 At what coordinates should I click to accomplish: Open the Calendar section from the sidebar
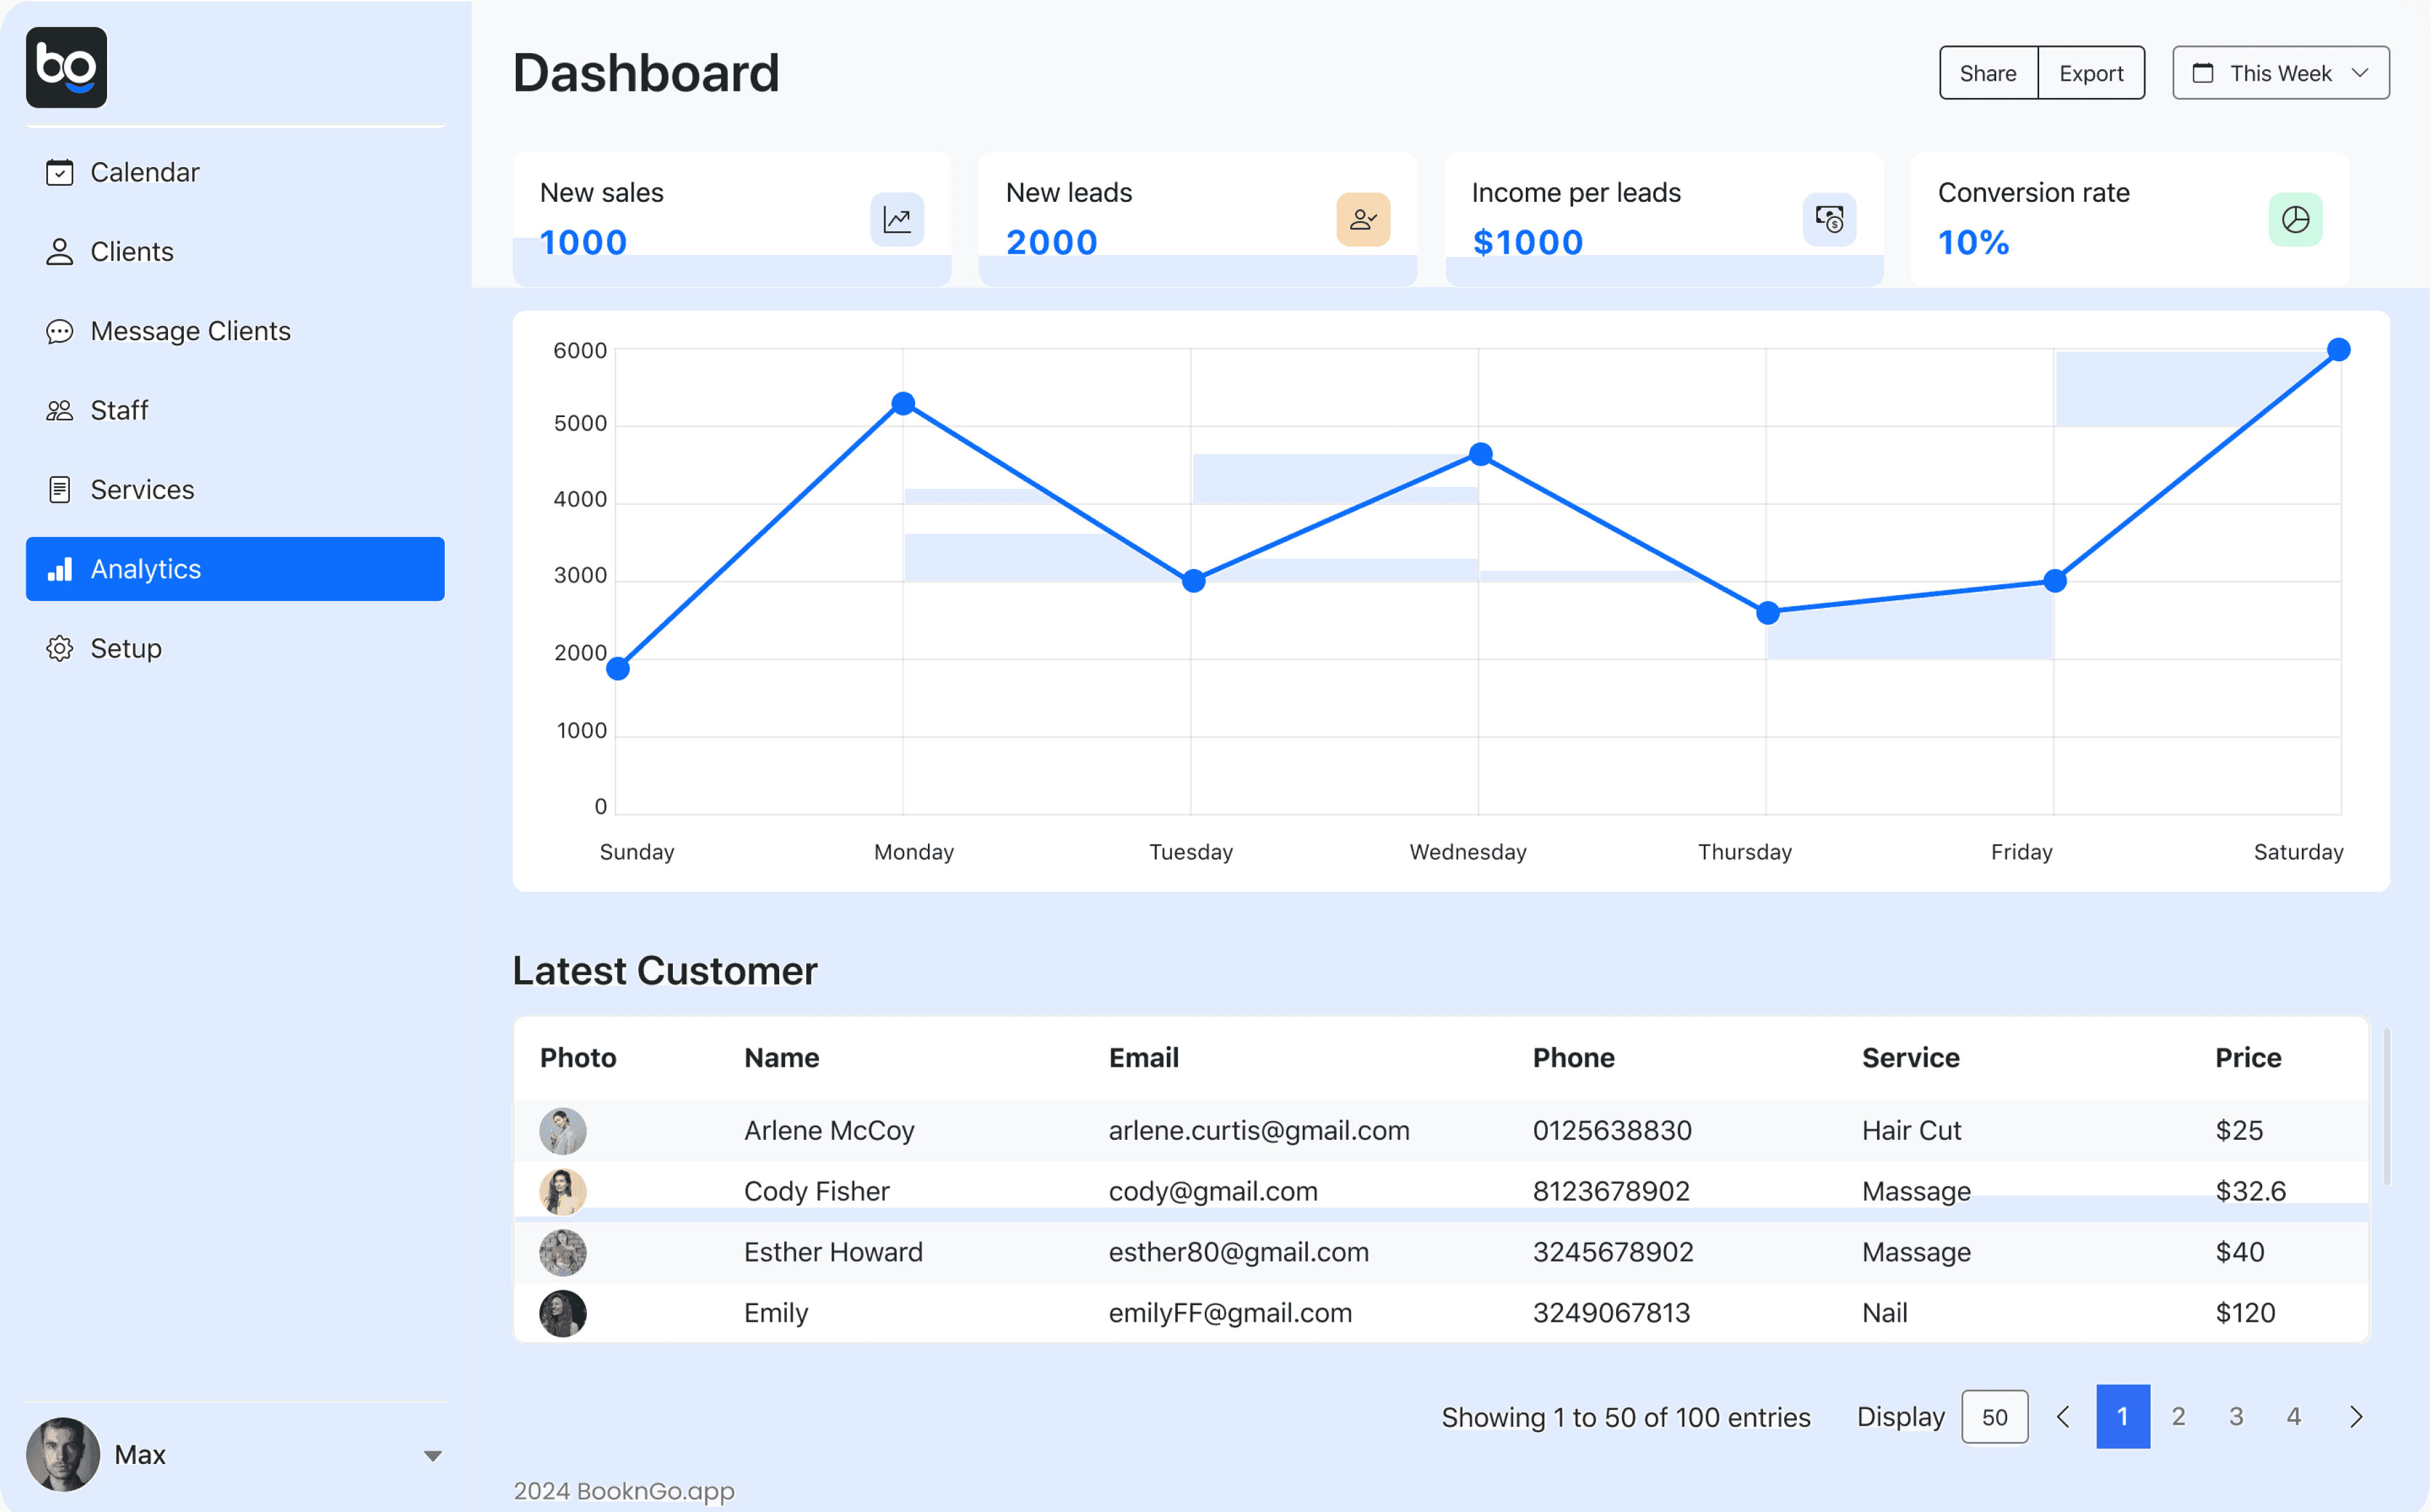[x=145, y=172]
